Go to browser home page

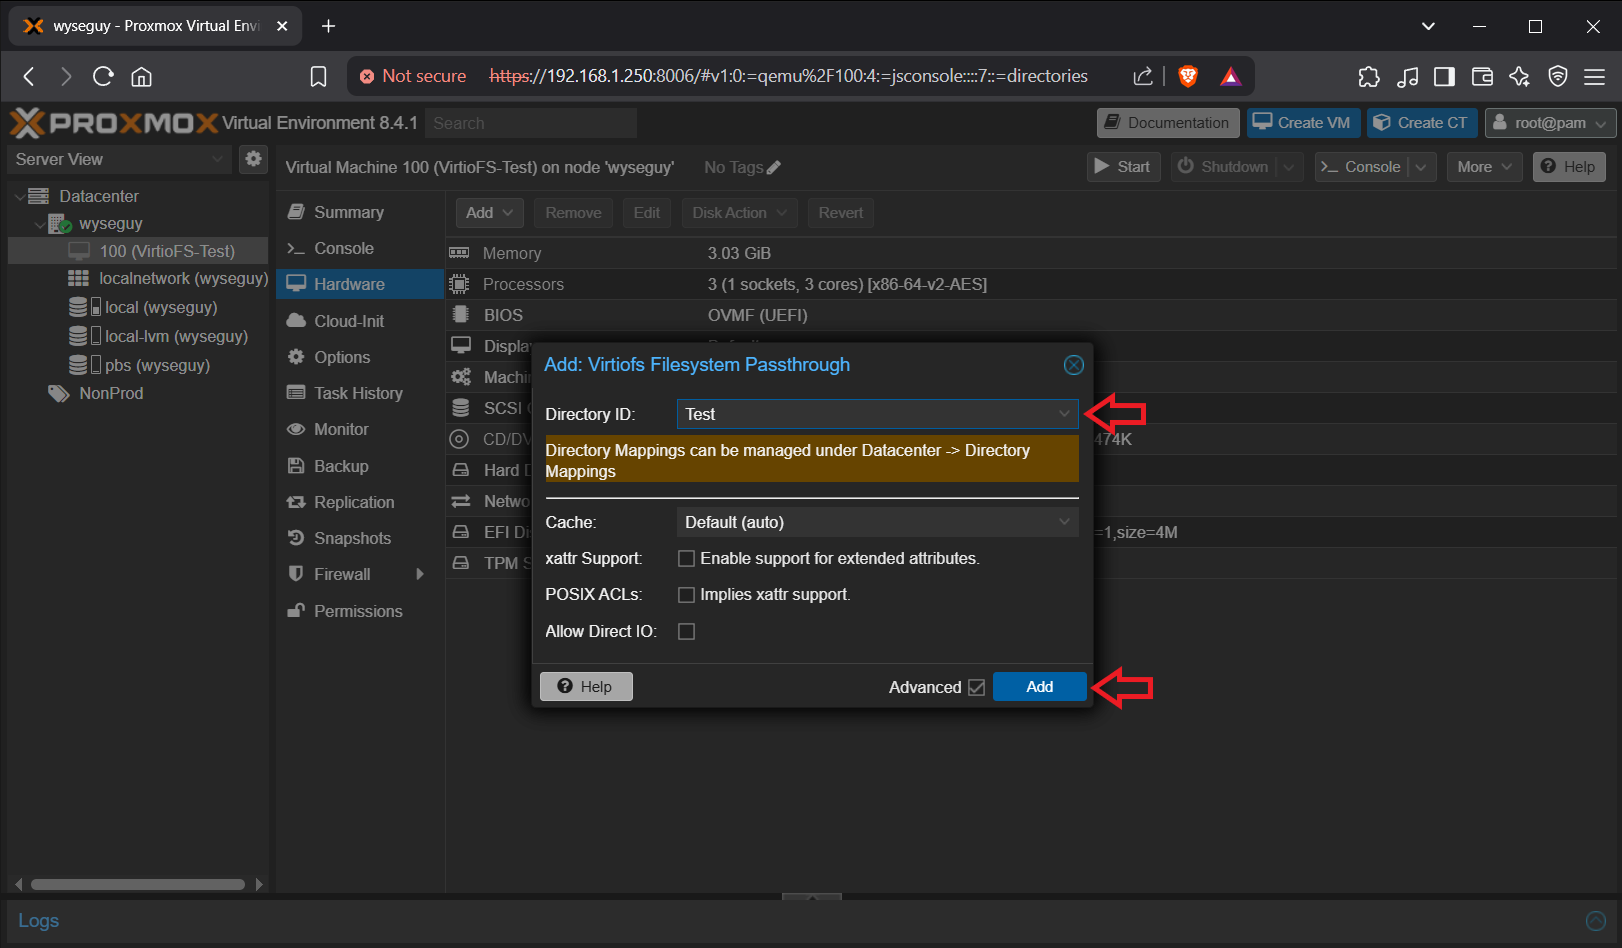click(x=142, y=76)
